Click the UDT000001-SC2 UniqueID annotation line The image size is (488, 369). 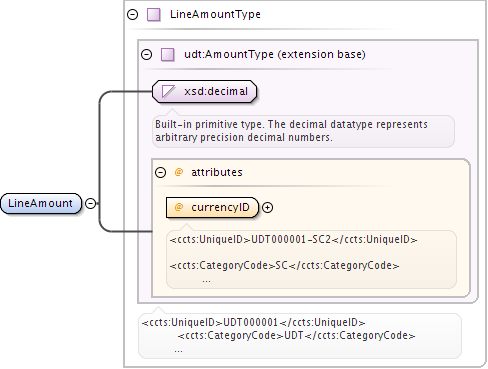293,240
